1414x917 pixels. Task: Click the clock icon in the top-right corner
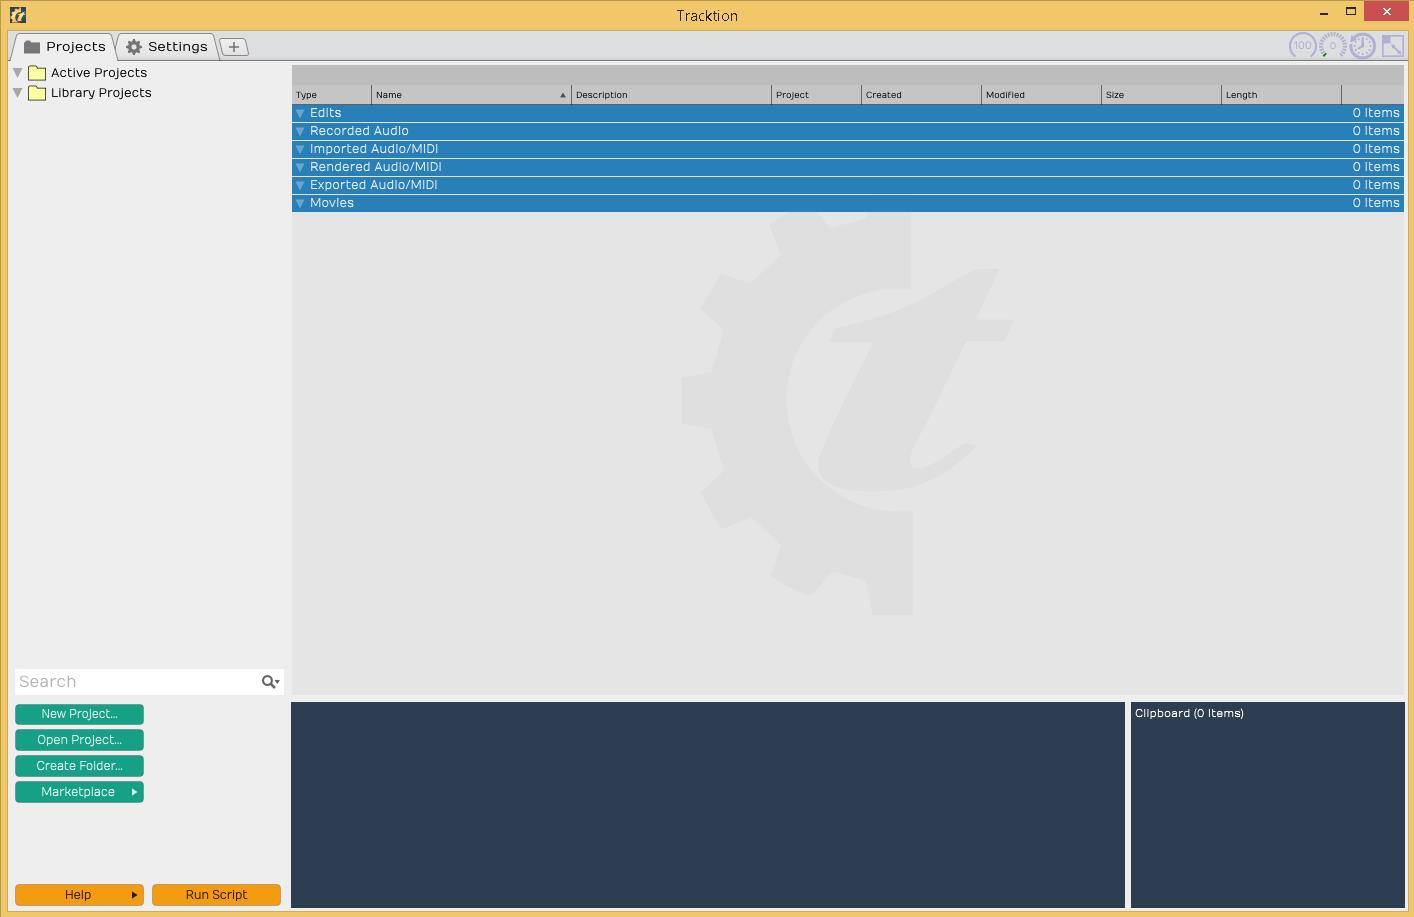(1361, 45)
